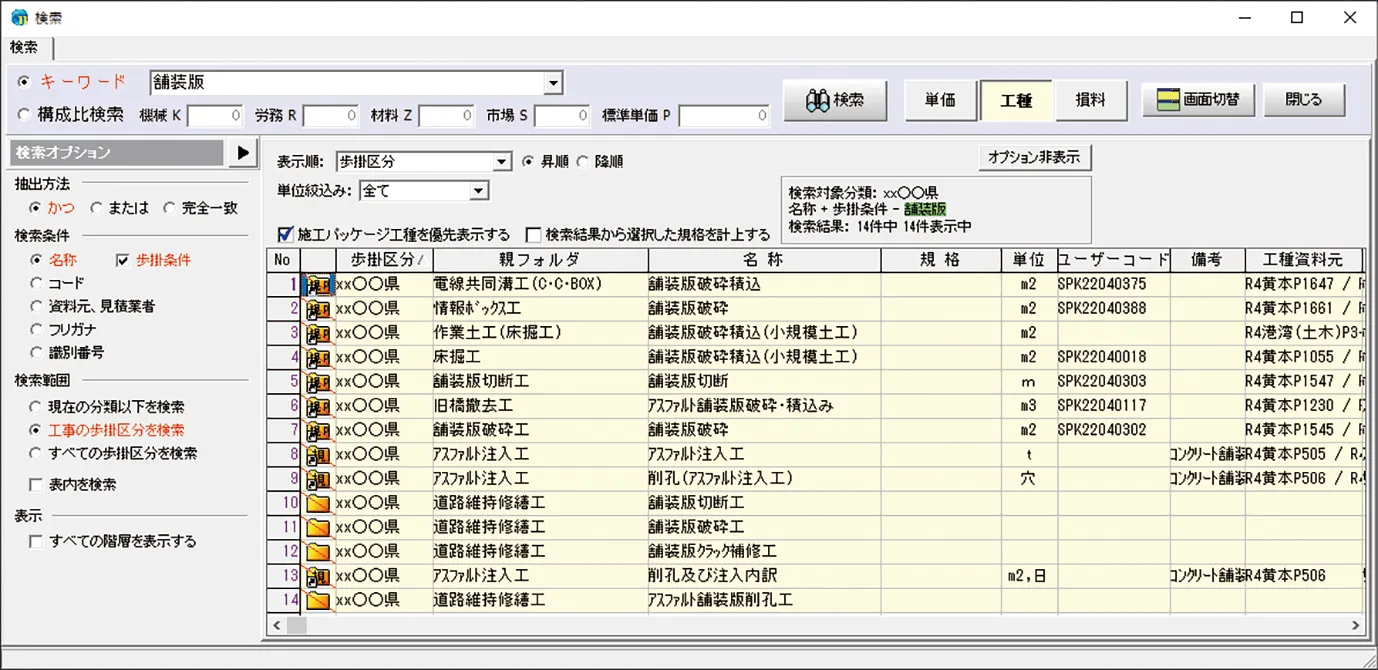The height and width of the screenshot is (670, 1378).
Task: Open the keyword 舗装版 combo box dropdown
Action: [x=553, y=83]
